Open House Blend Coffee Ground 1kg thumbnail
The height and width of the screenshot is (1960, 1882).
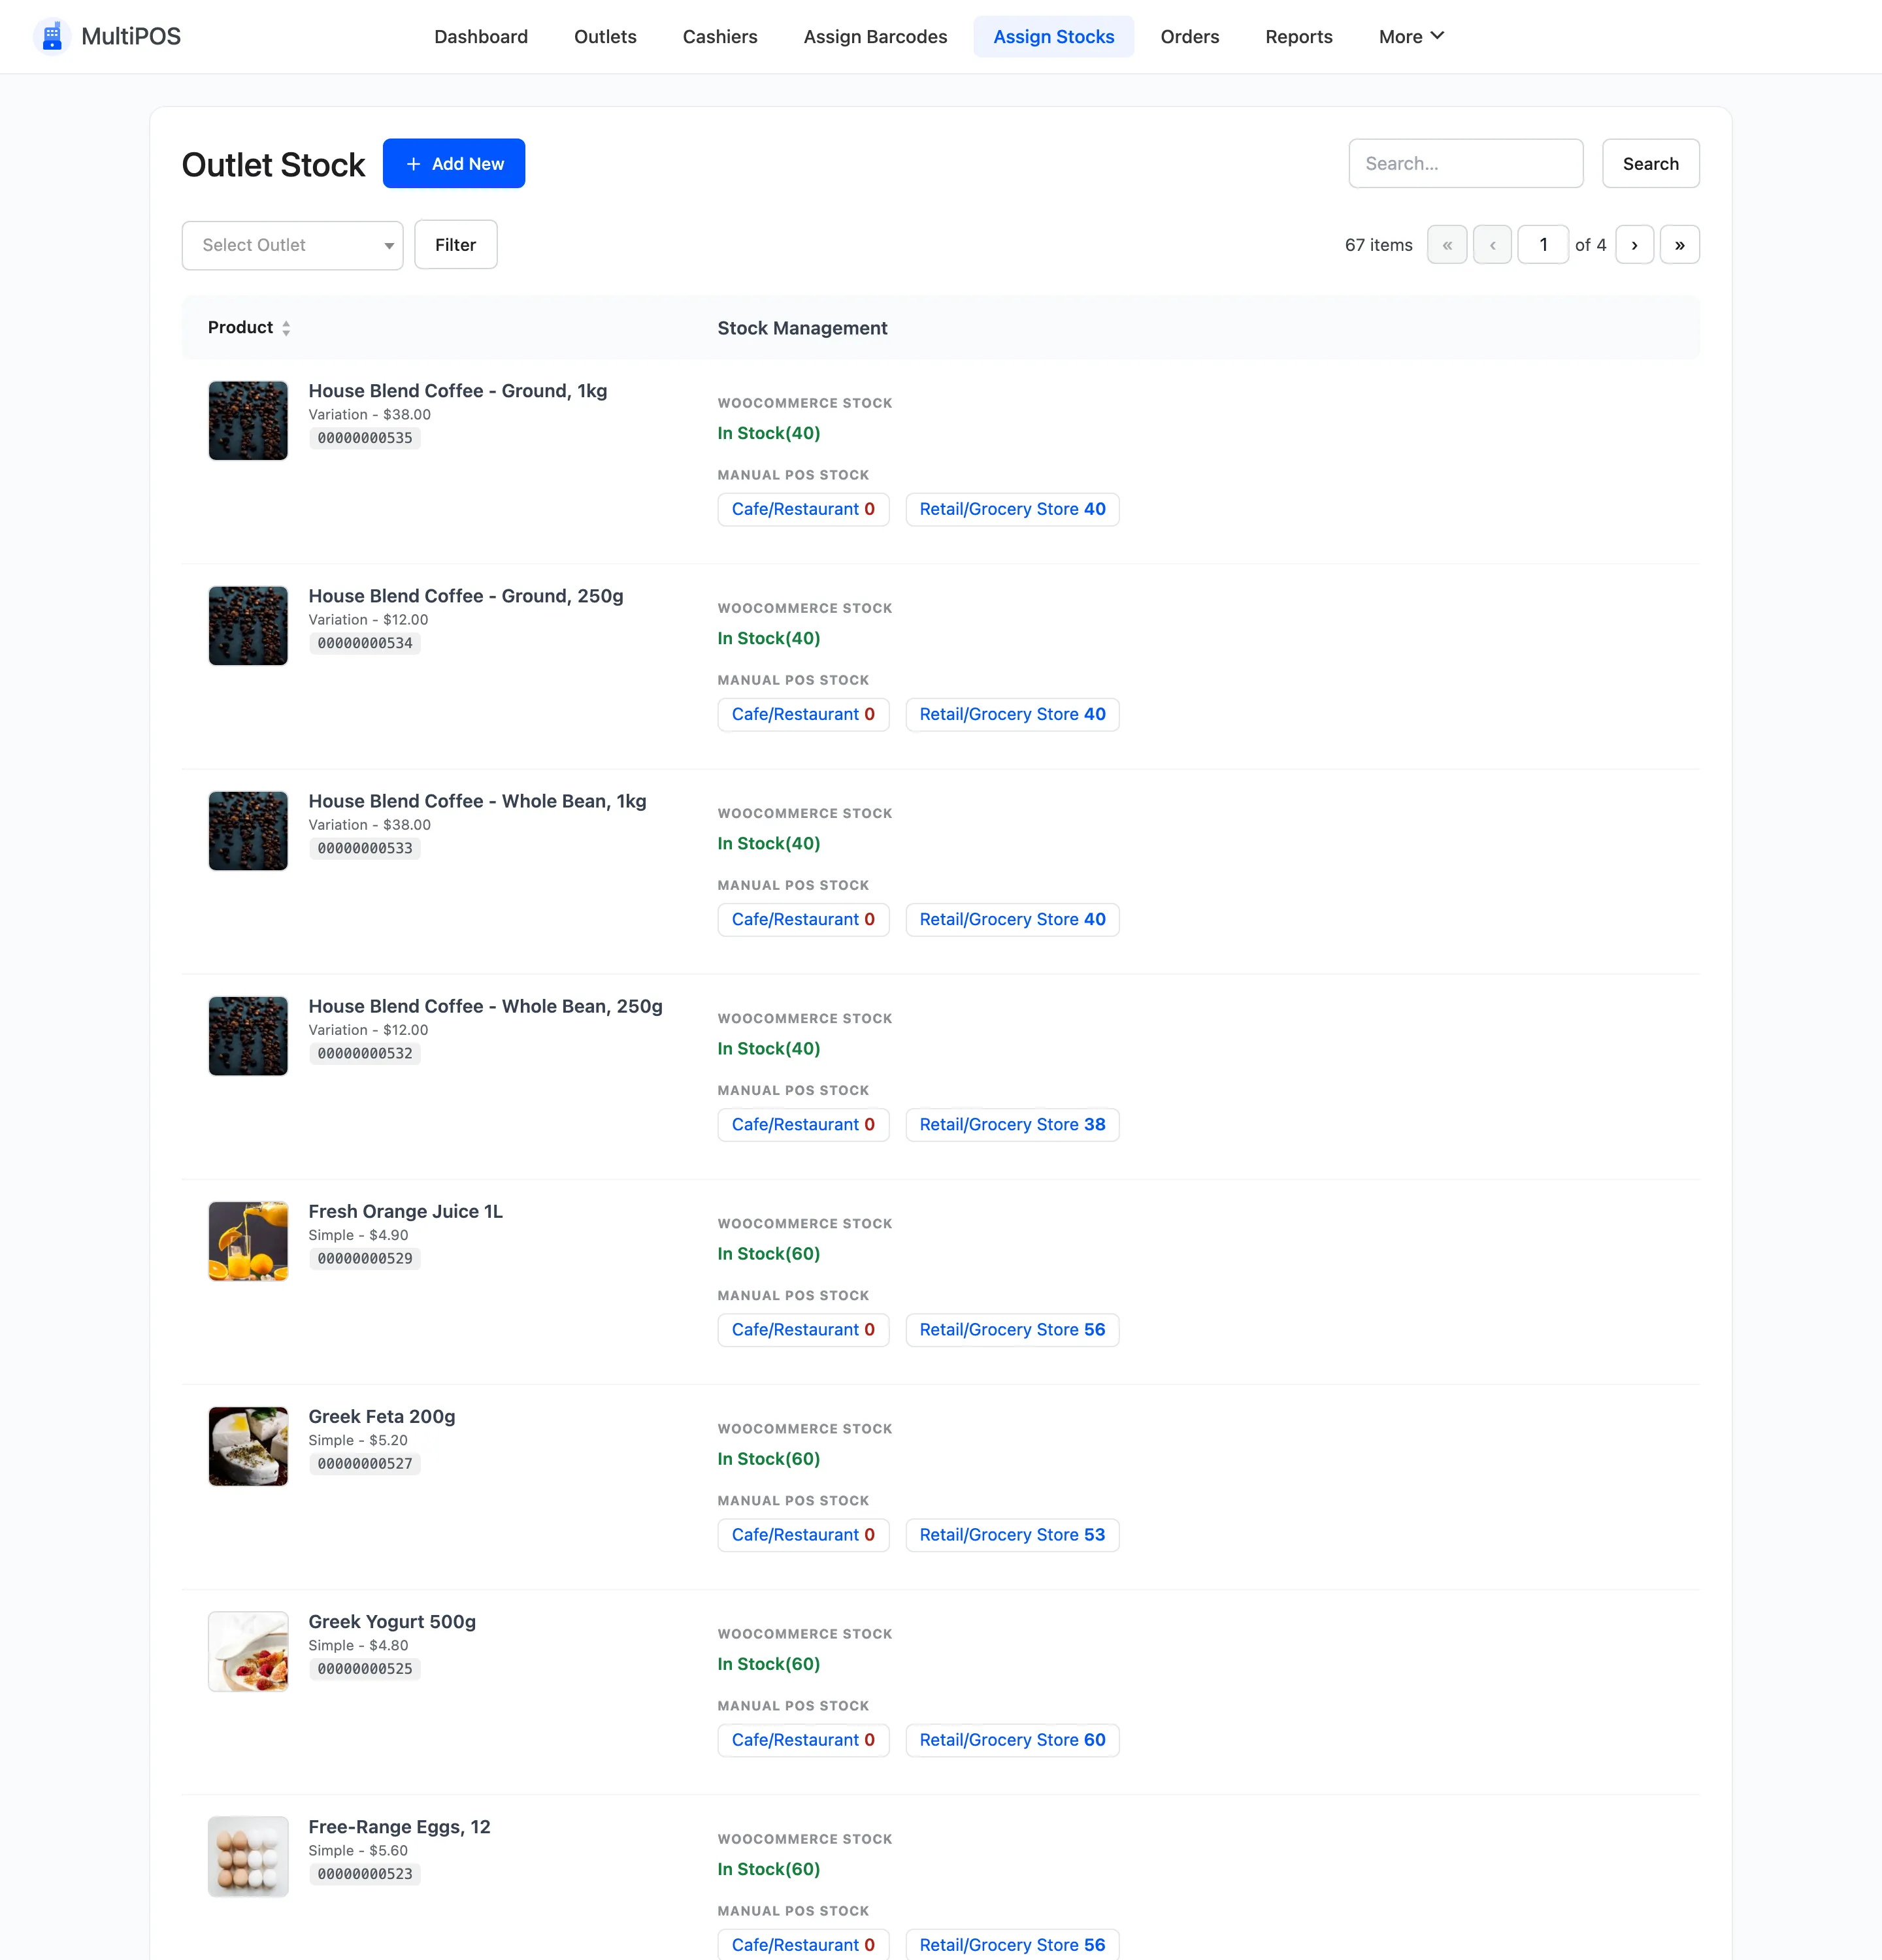click(248, 420)
